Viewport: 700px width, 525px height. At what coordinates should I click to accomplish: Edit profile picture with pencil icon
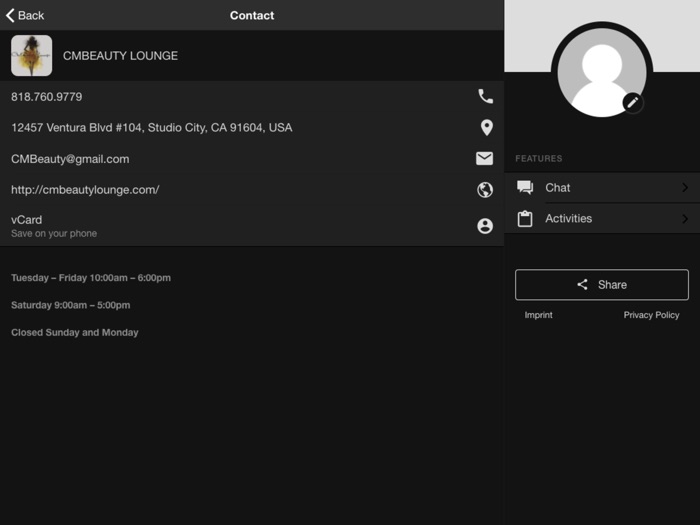632,102
